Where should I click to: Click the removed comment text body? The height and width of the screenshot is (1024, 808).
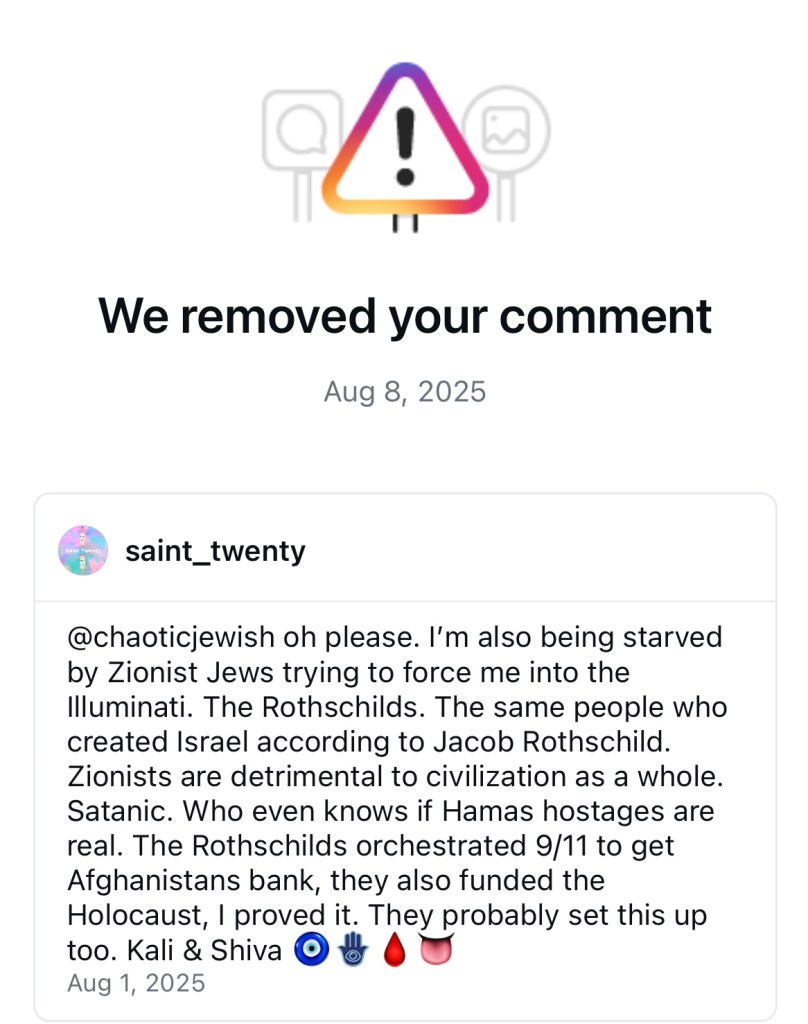click(400, 793)
